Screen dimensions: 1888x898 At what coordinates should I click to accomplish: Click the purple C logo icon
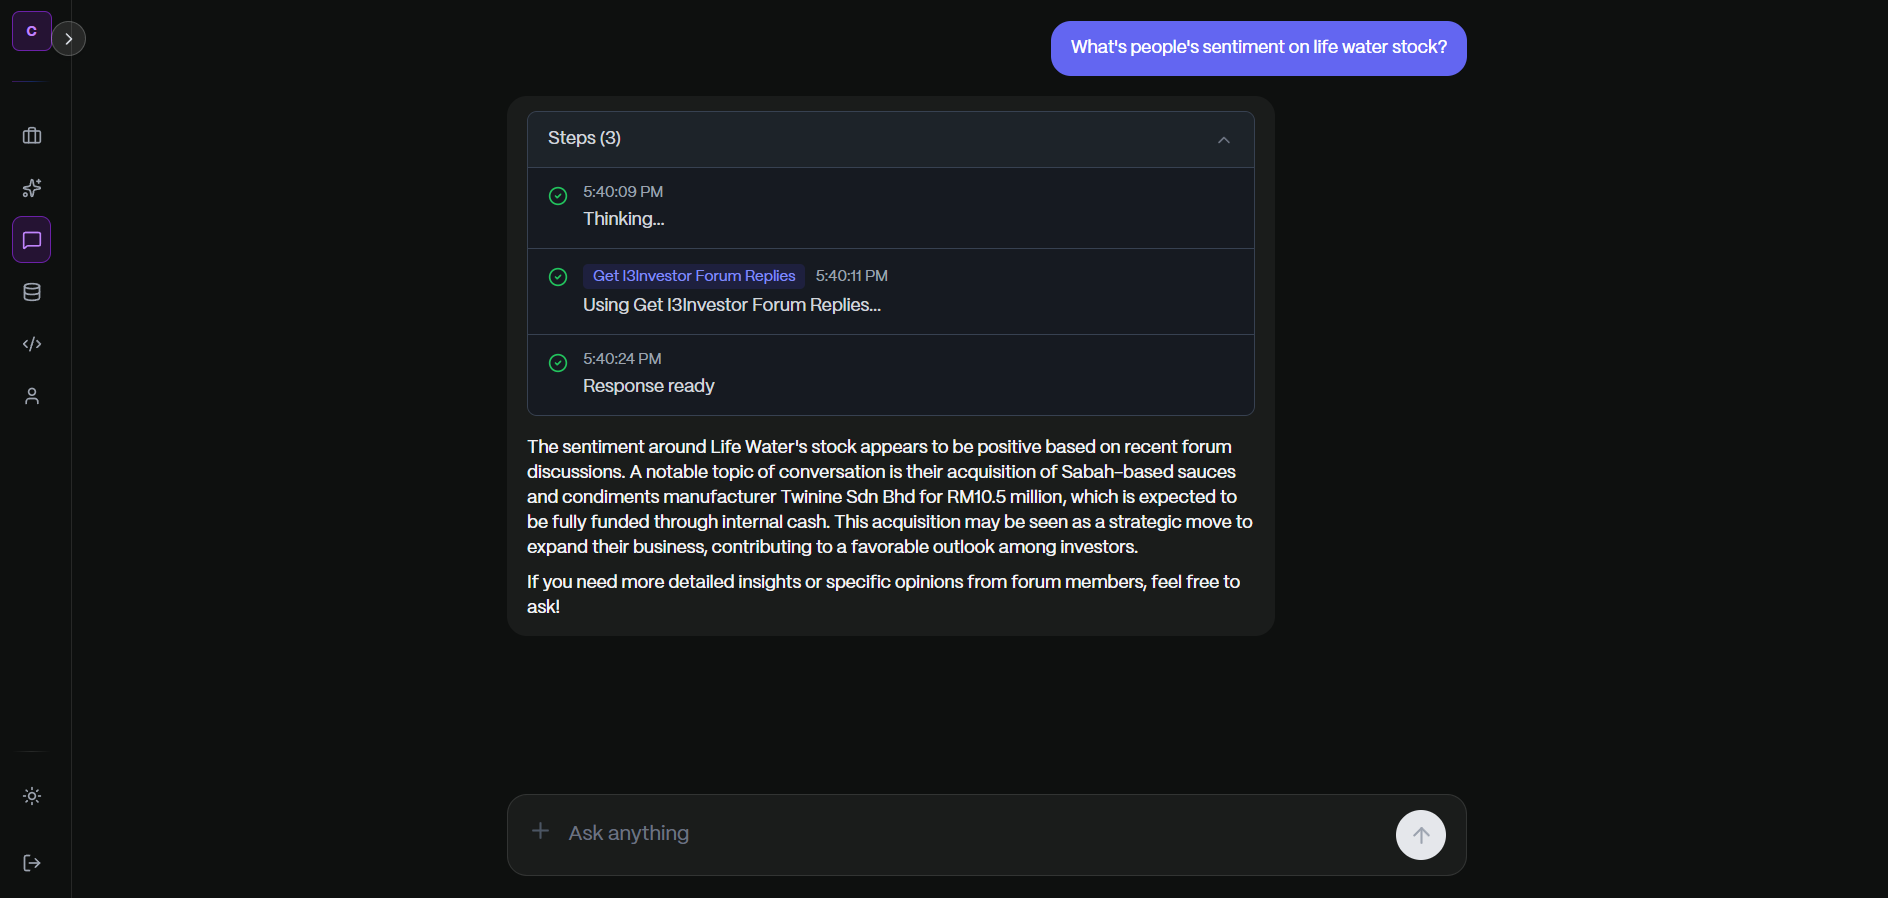[x=31, y=31]
